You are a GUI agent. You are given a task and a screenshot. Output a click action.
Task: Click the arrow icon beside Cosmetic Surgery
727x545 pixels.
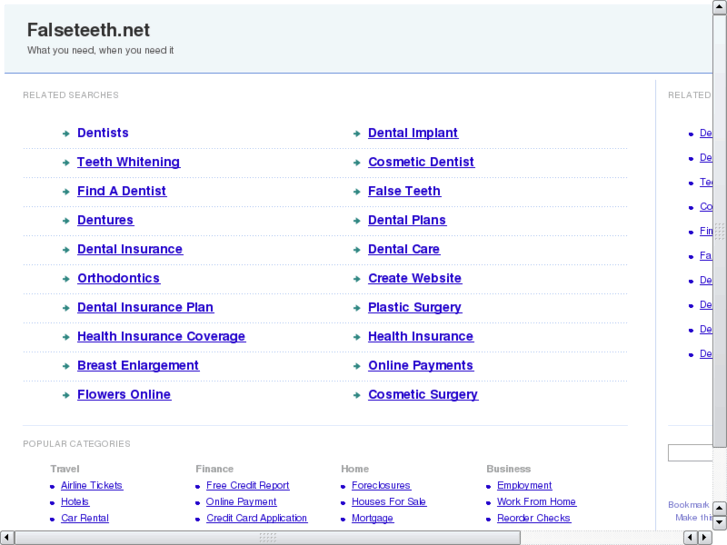(357, 395)
